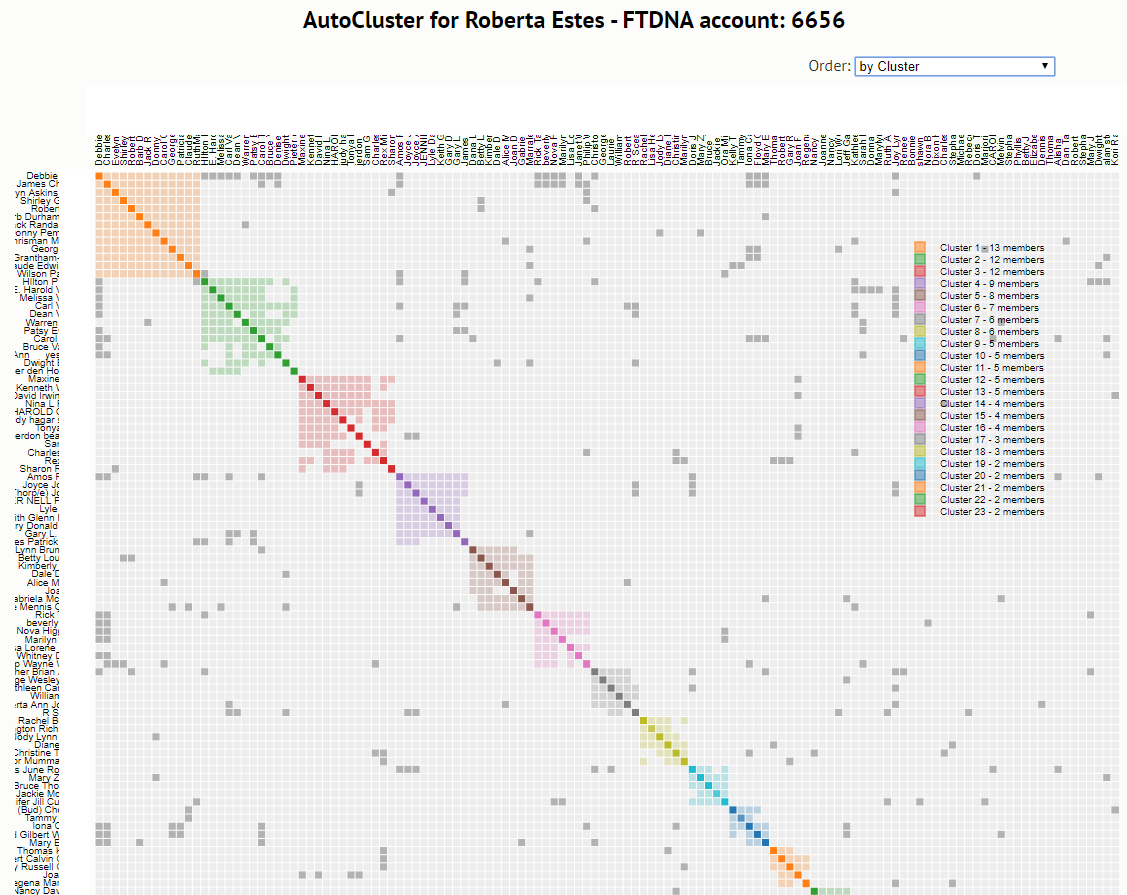Click the Cluster 6 pink legend swatch
The height and width of the screenshot is (895, 1127).
point(919,308)
